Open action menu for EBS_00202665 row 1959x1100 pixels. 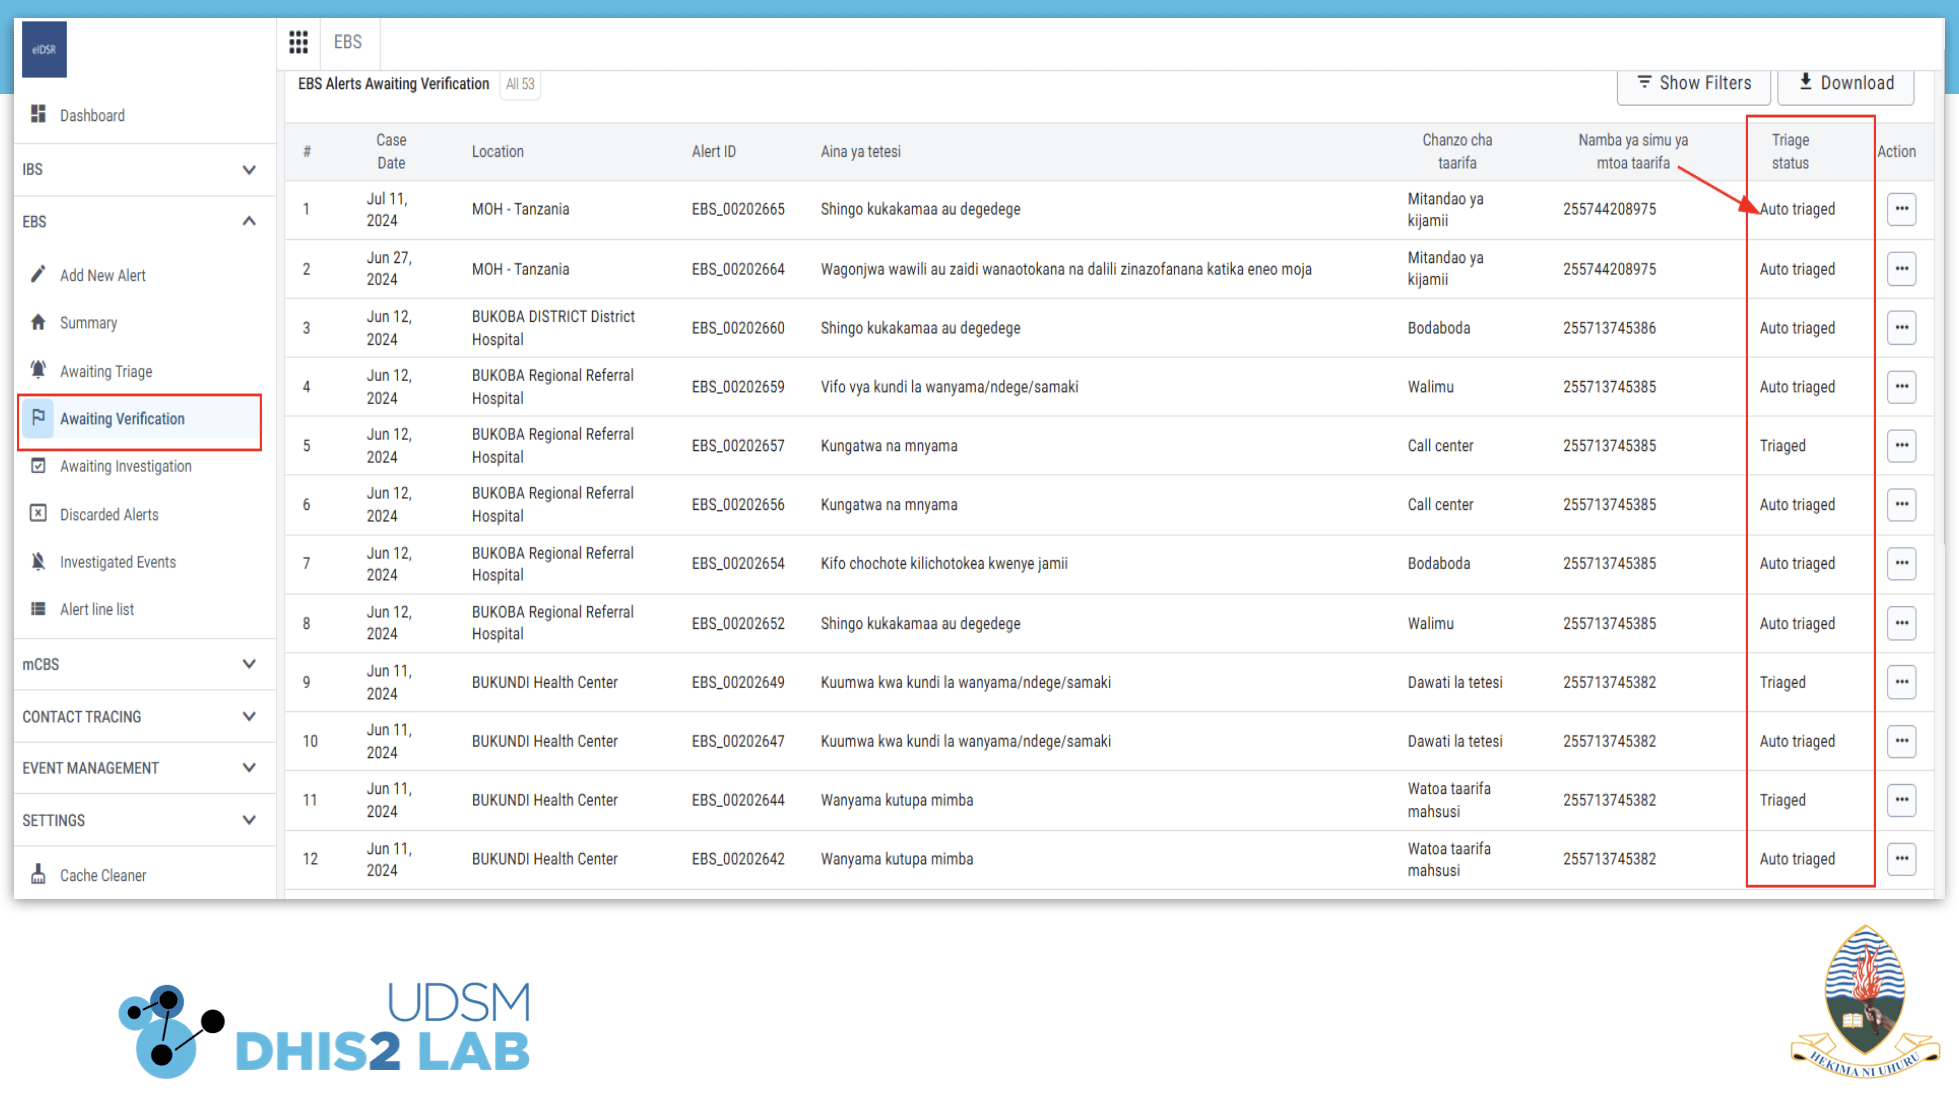[x=1901, y=209]
